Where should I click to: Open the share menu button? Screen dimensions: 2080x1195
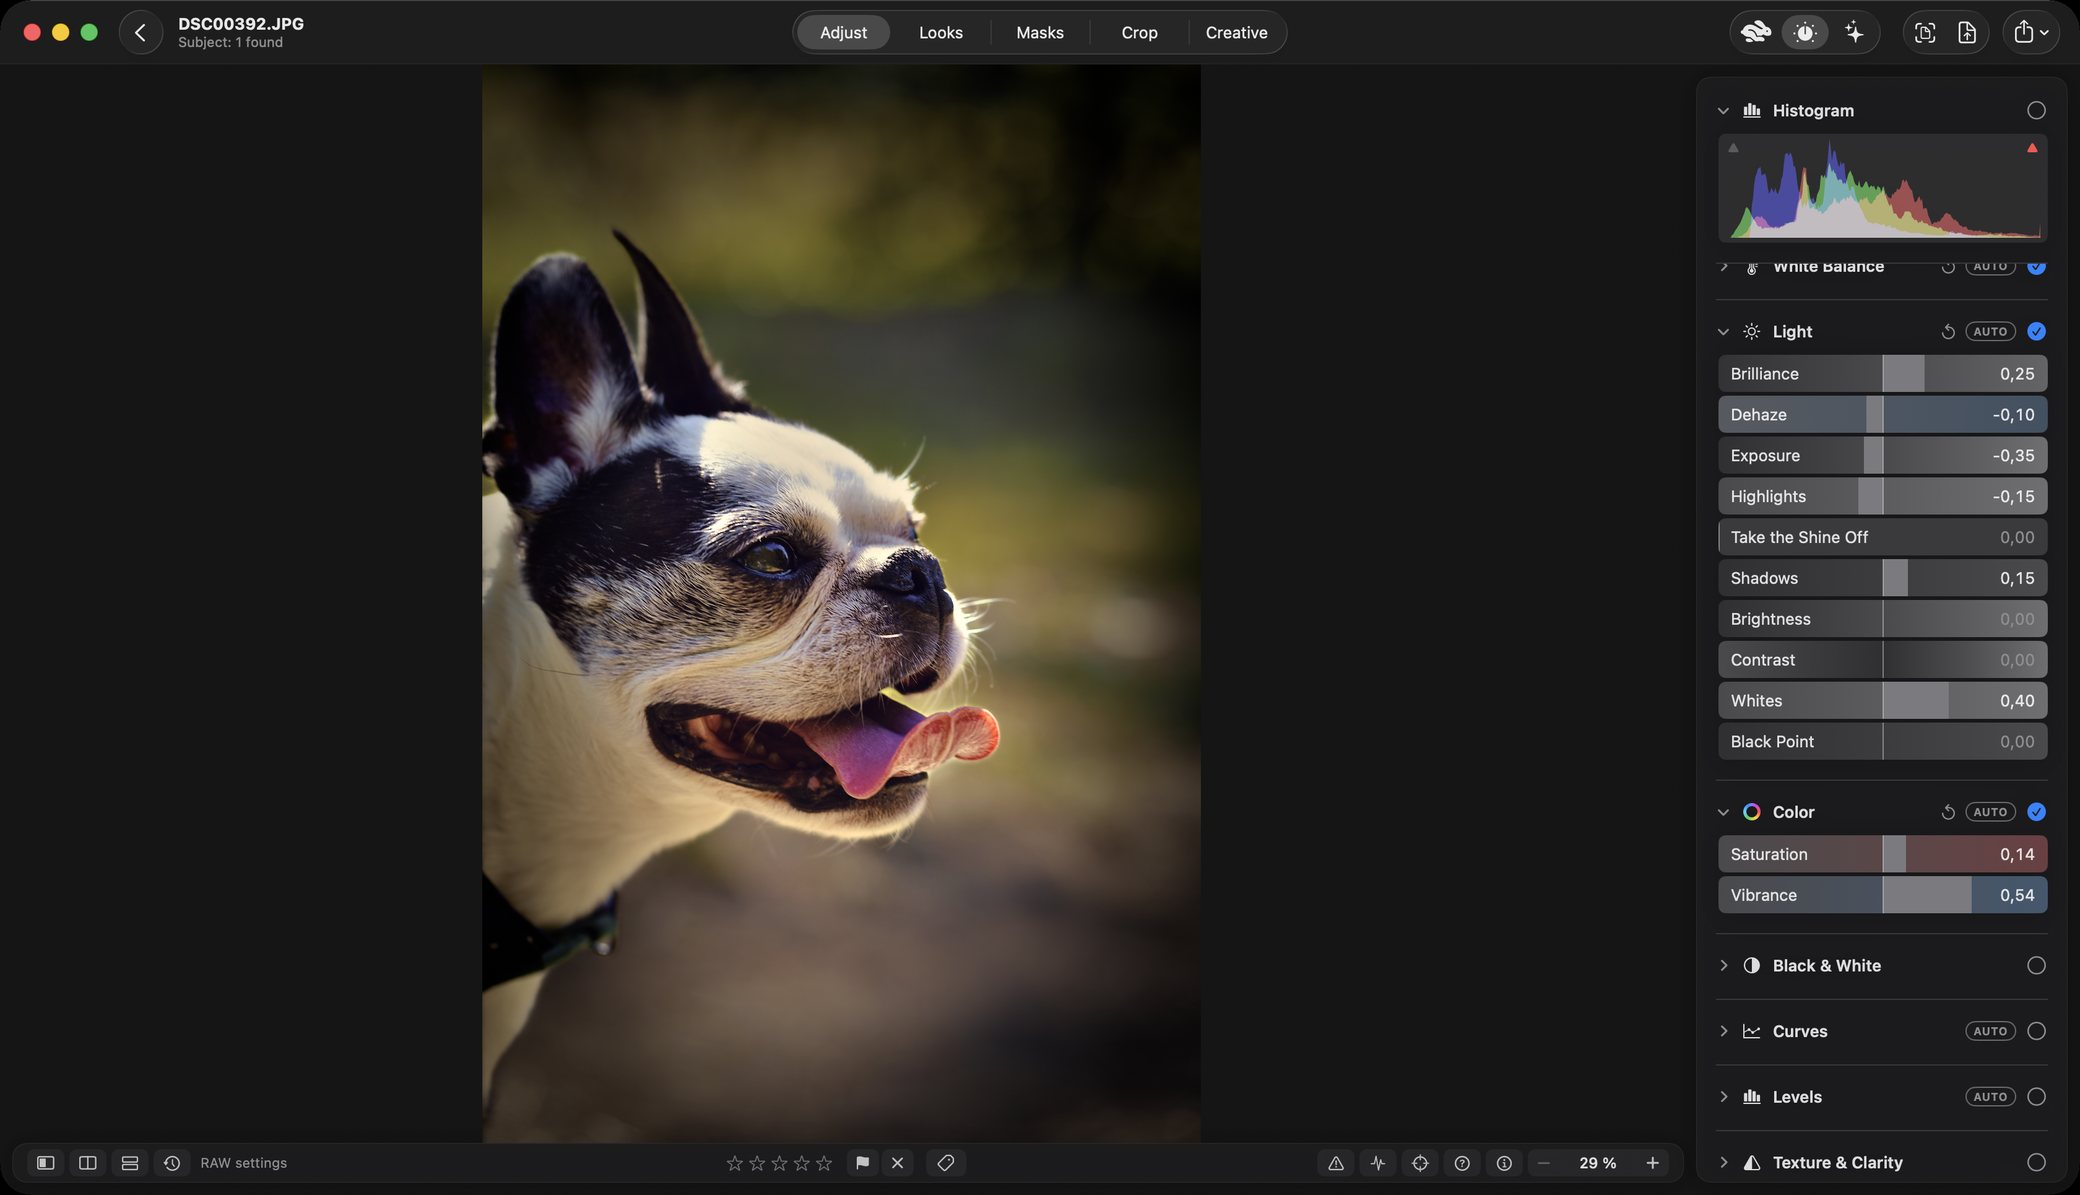2031,32
